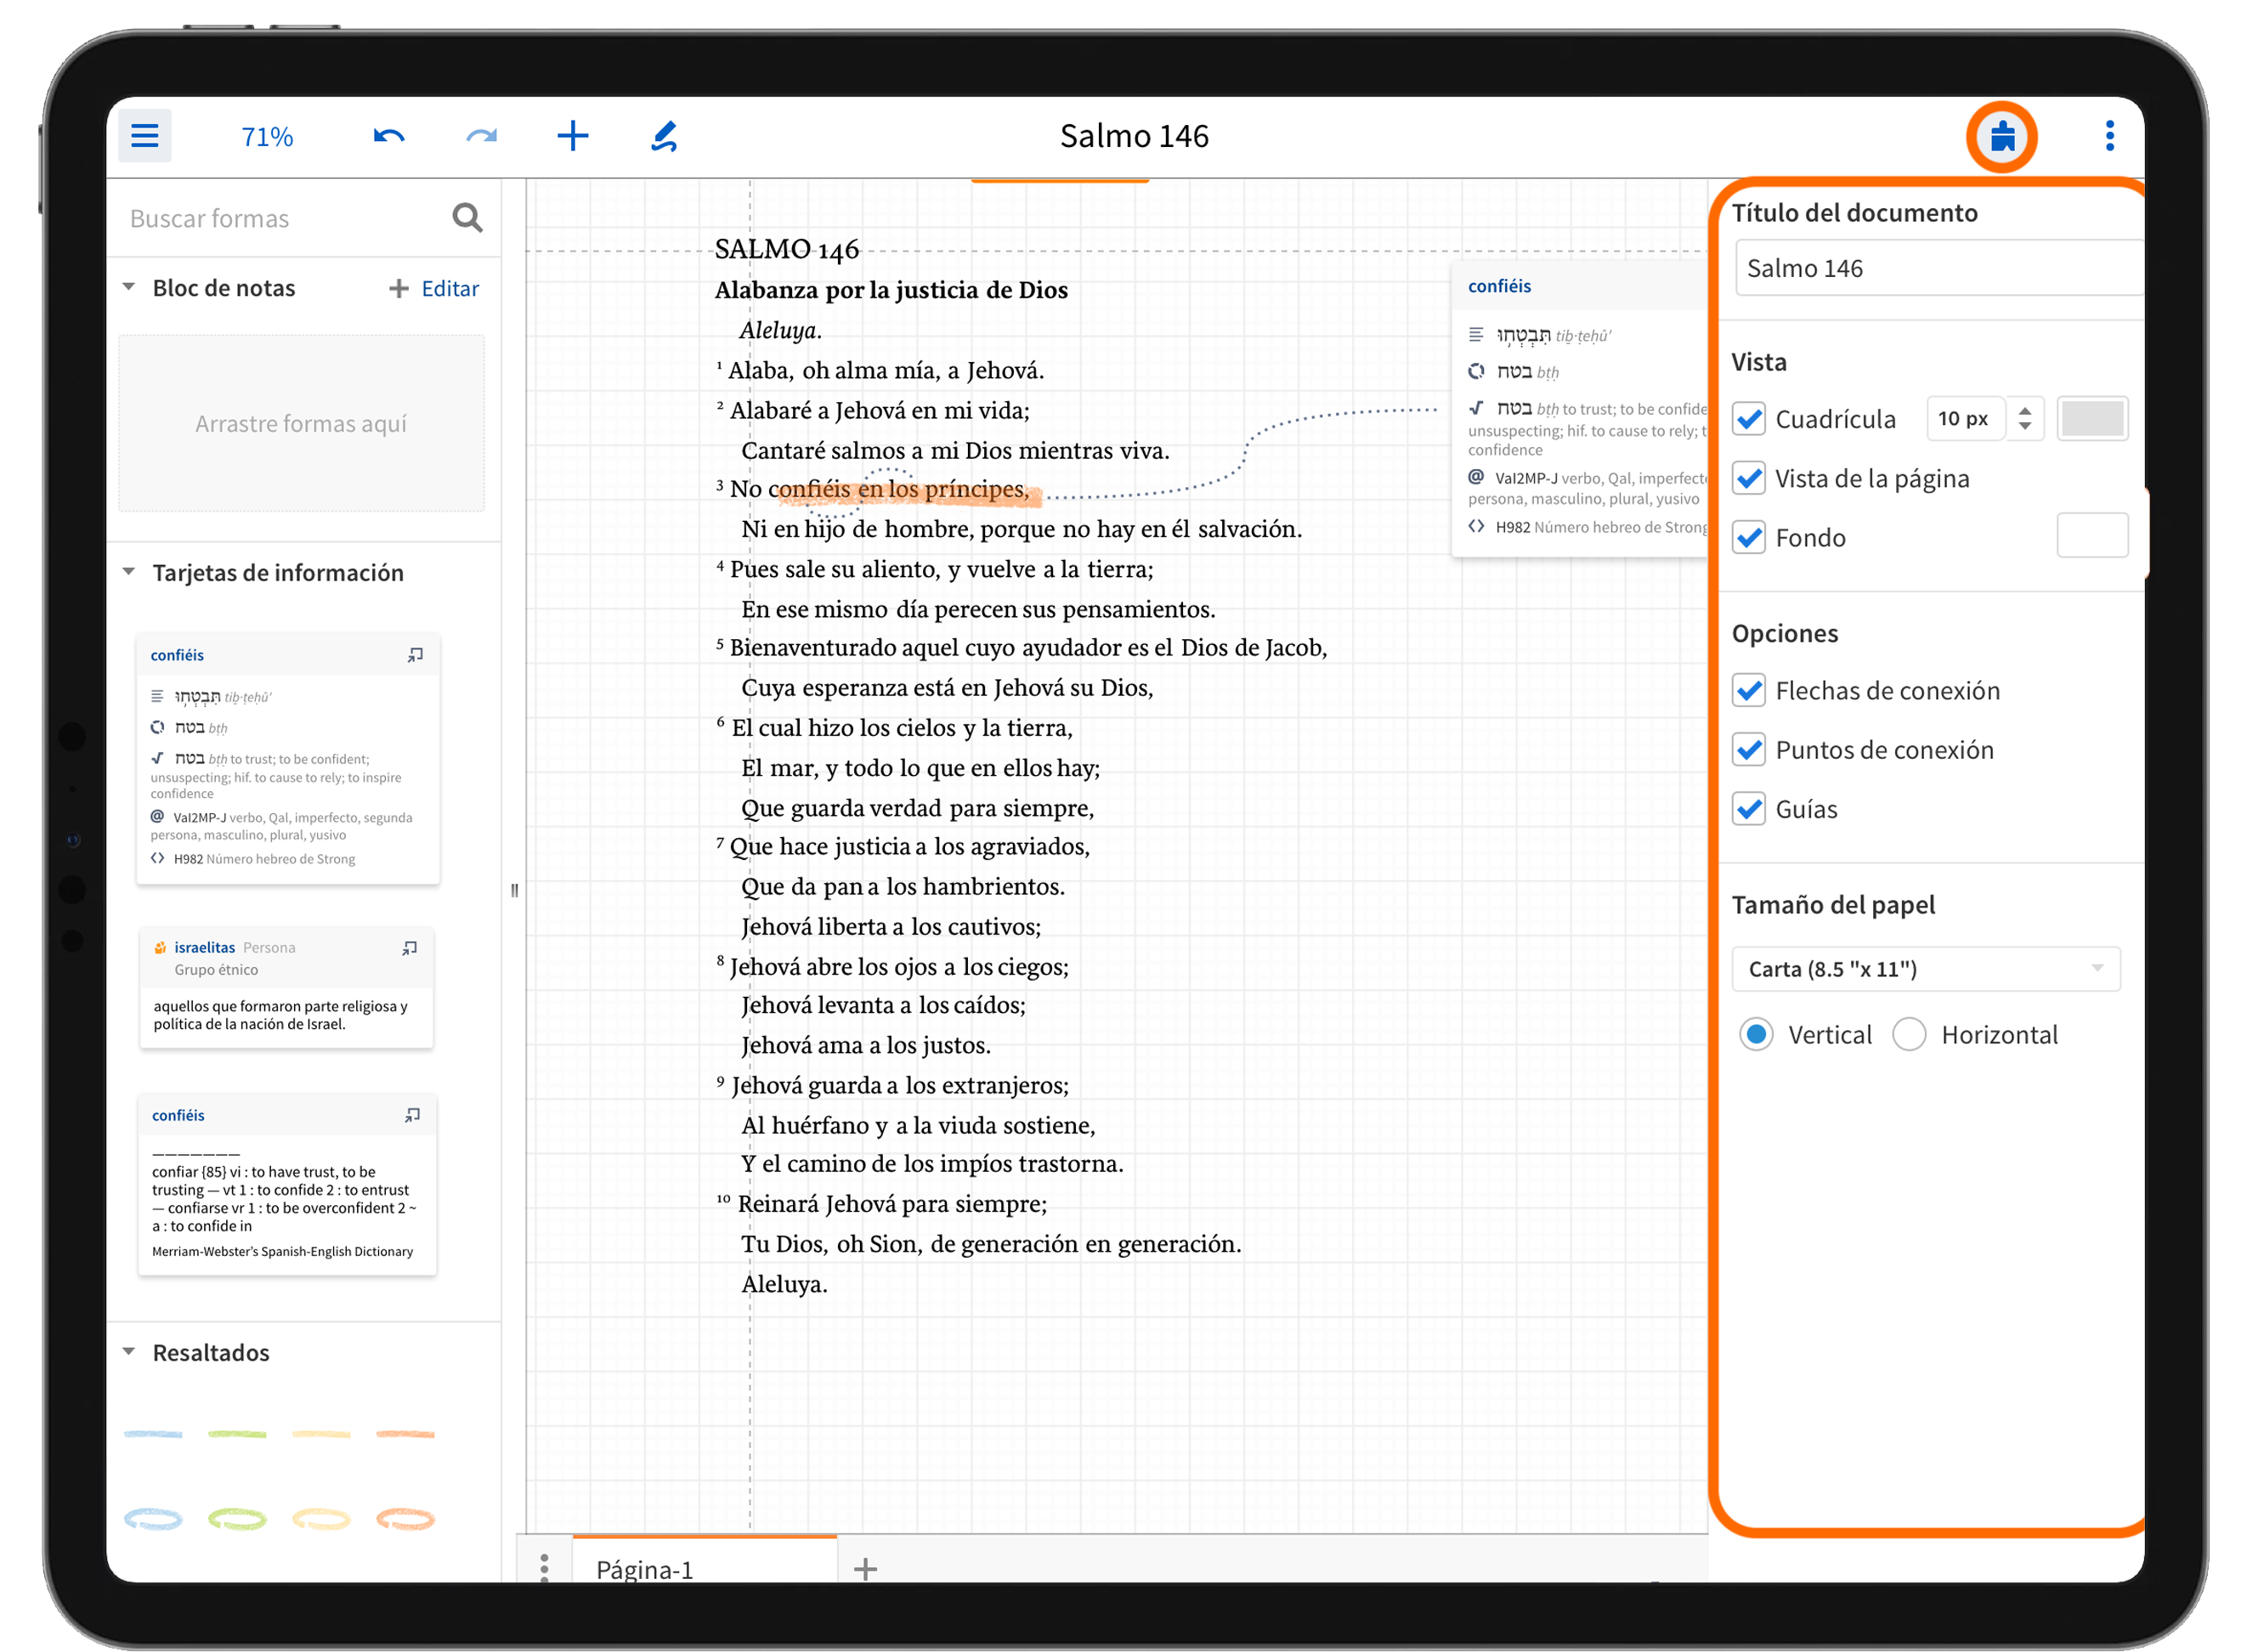Open the paper size Carta dropdown

pyautogui.click(x=1926, y=969)
